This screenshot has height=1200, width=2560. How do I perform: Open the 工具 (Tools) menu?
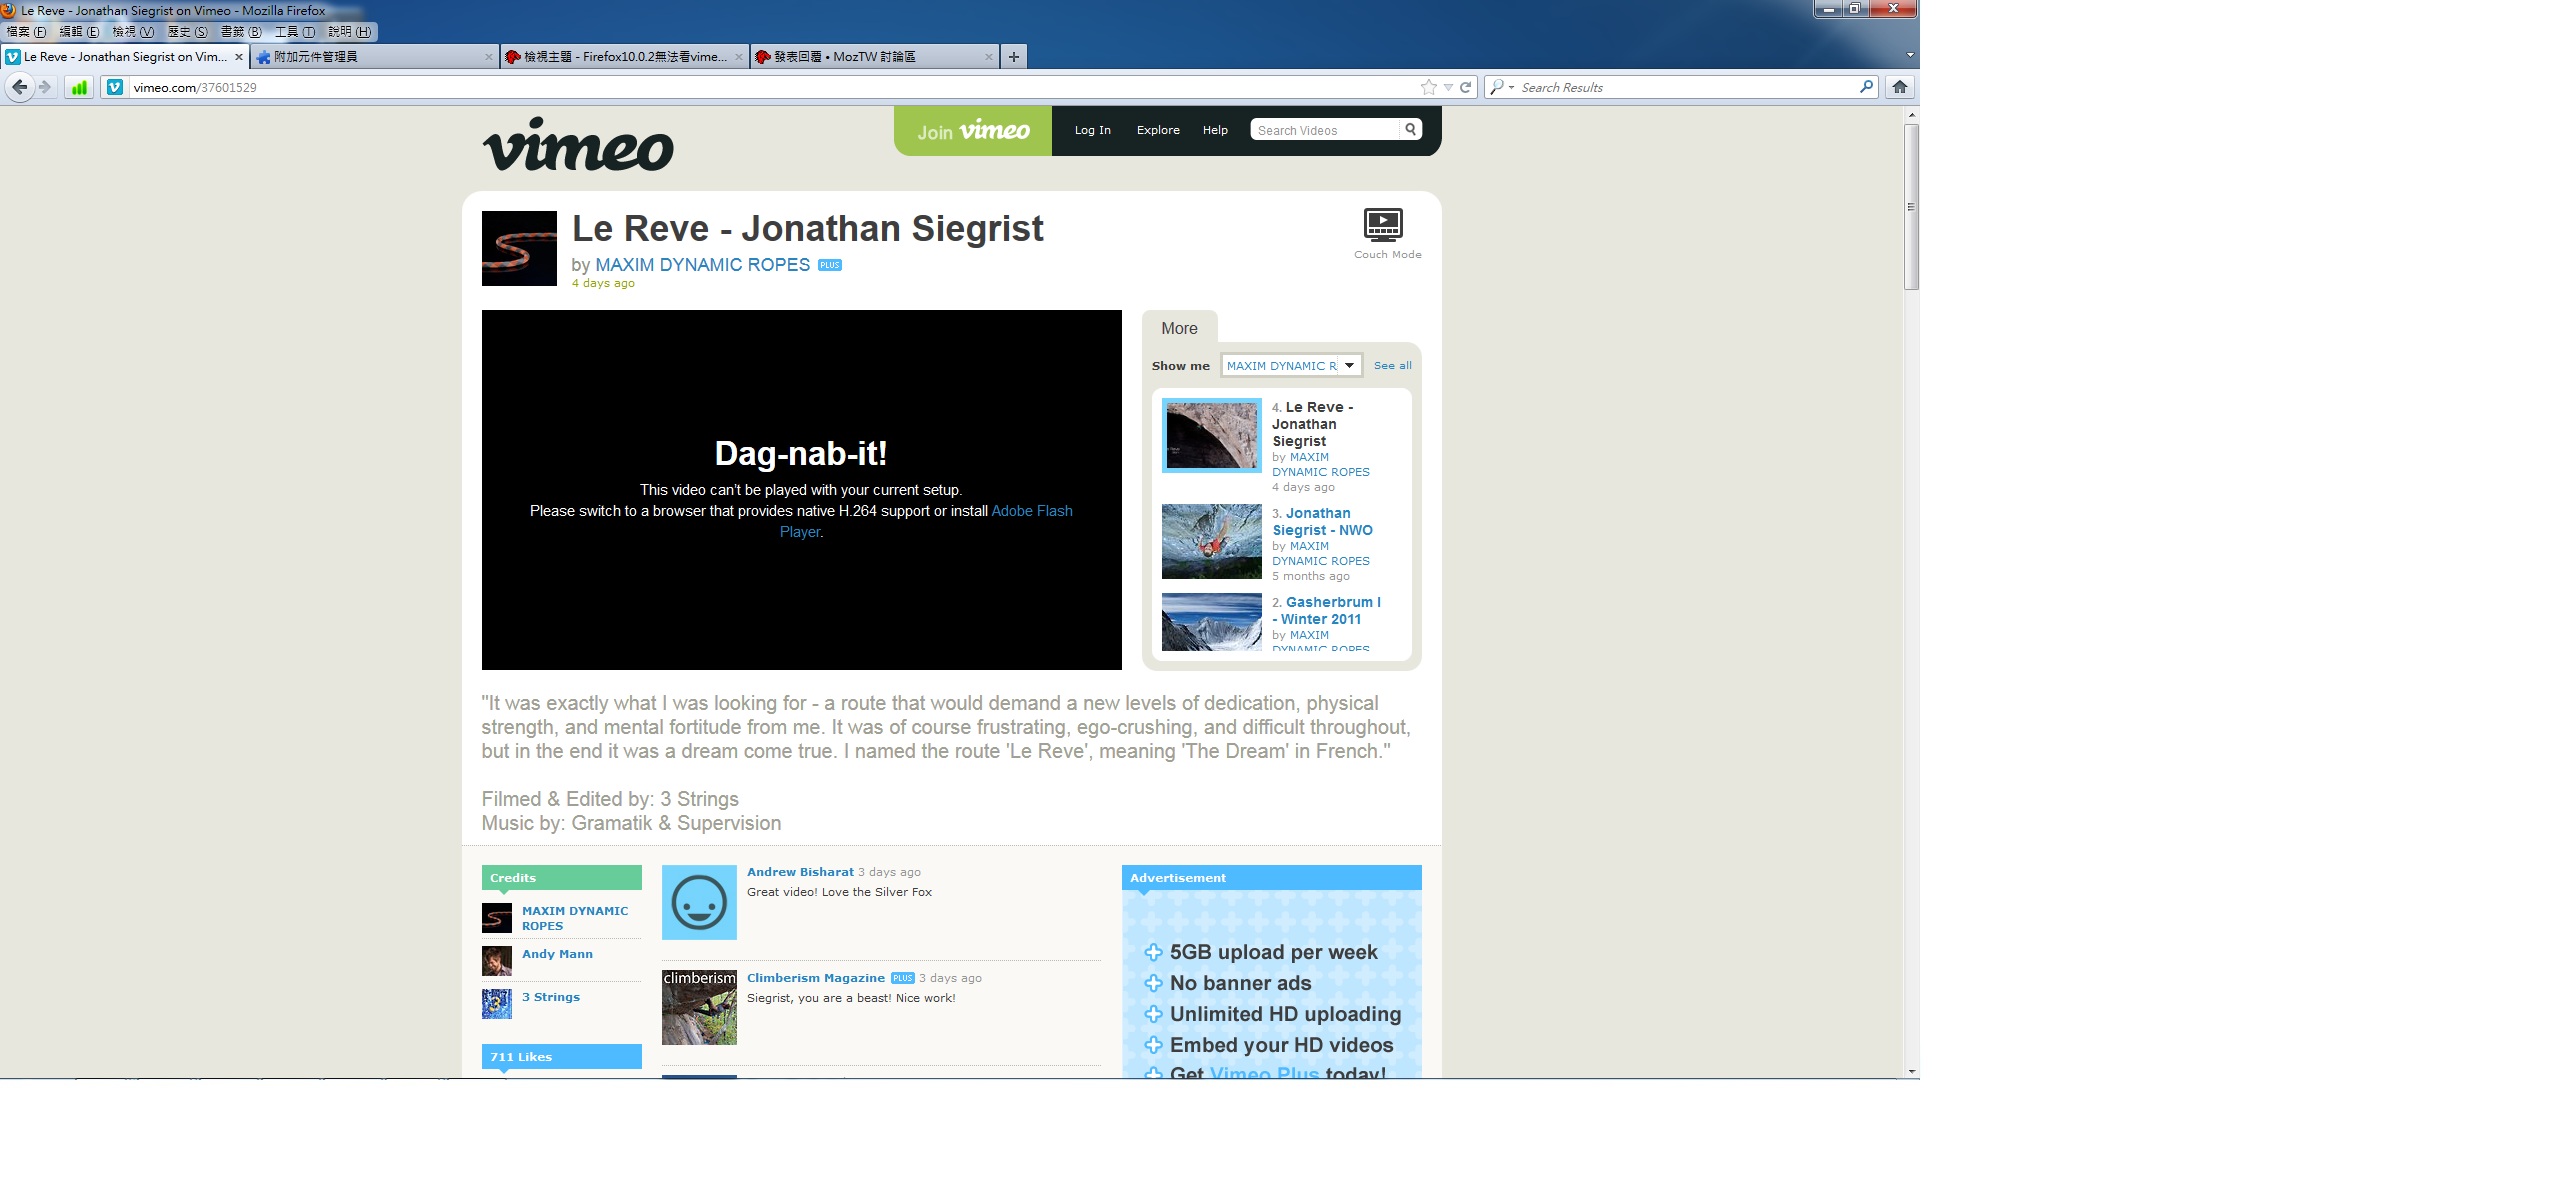(x=294, y=32)
